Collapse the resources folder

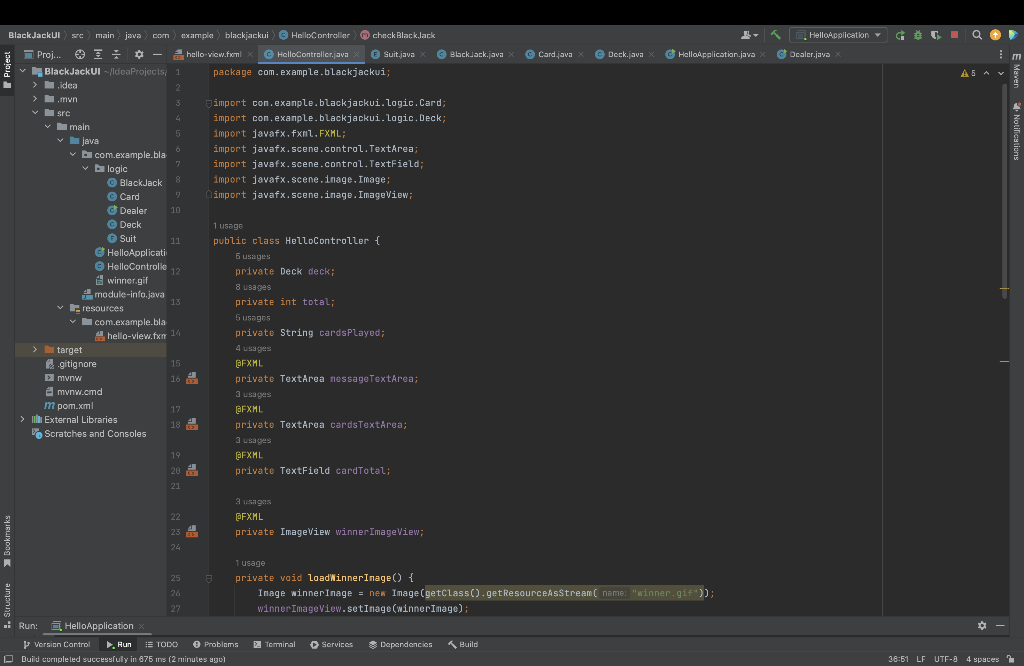tap(60, 308)
